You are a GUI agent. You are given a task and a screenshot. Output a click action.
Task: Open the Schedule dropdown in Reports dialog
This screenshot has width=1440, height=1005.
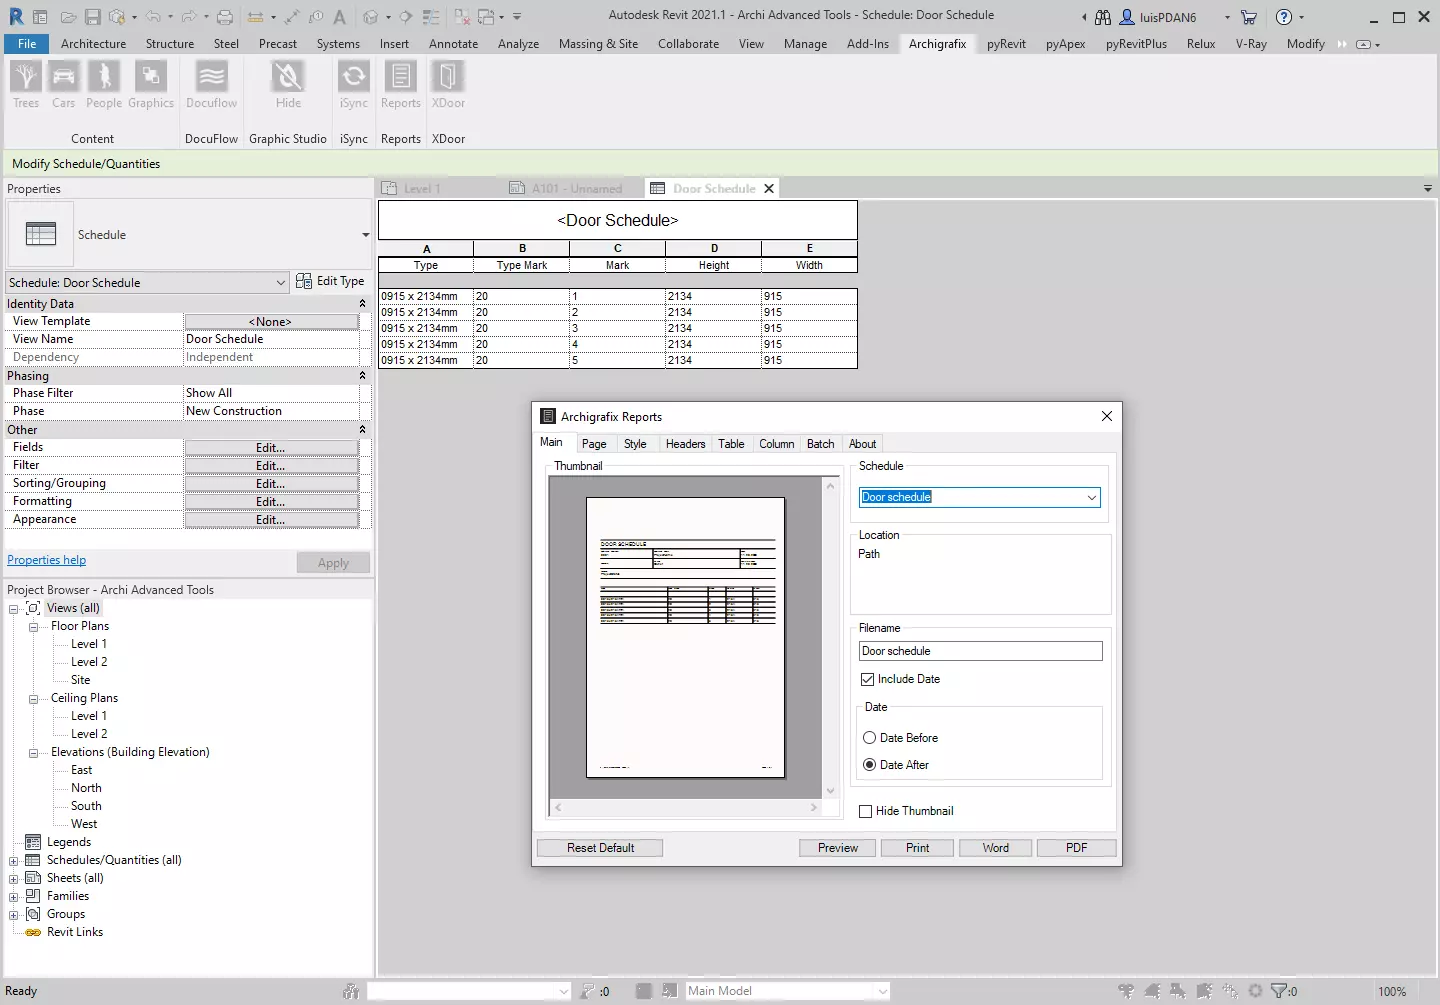(x=1091, y=497)
